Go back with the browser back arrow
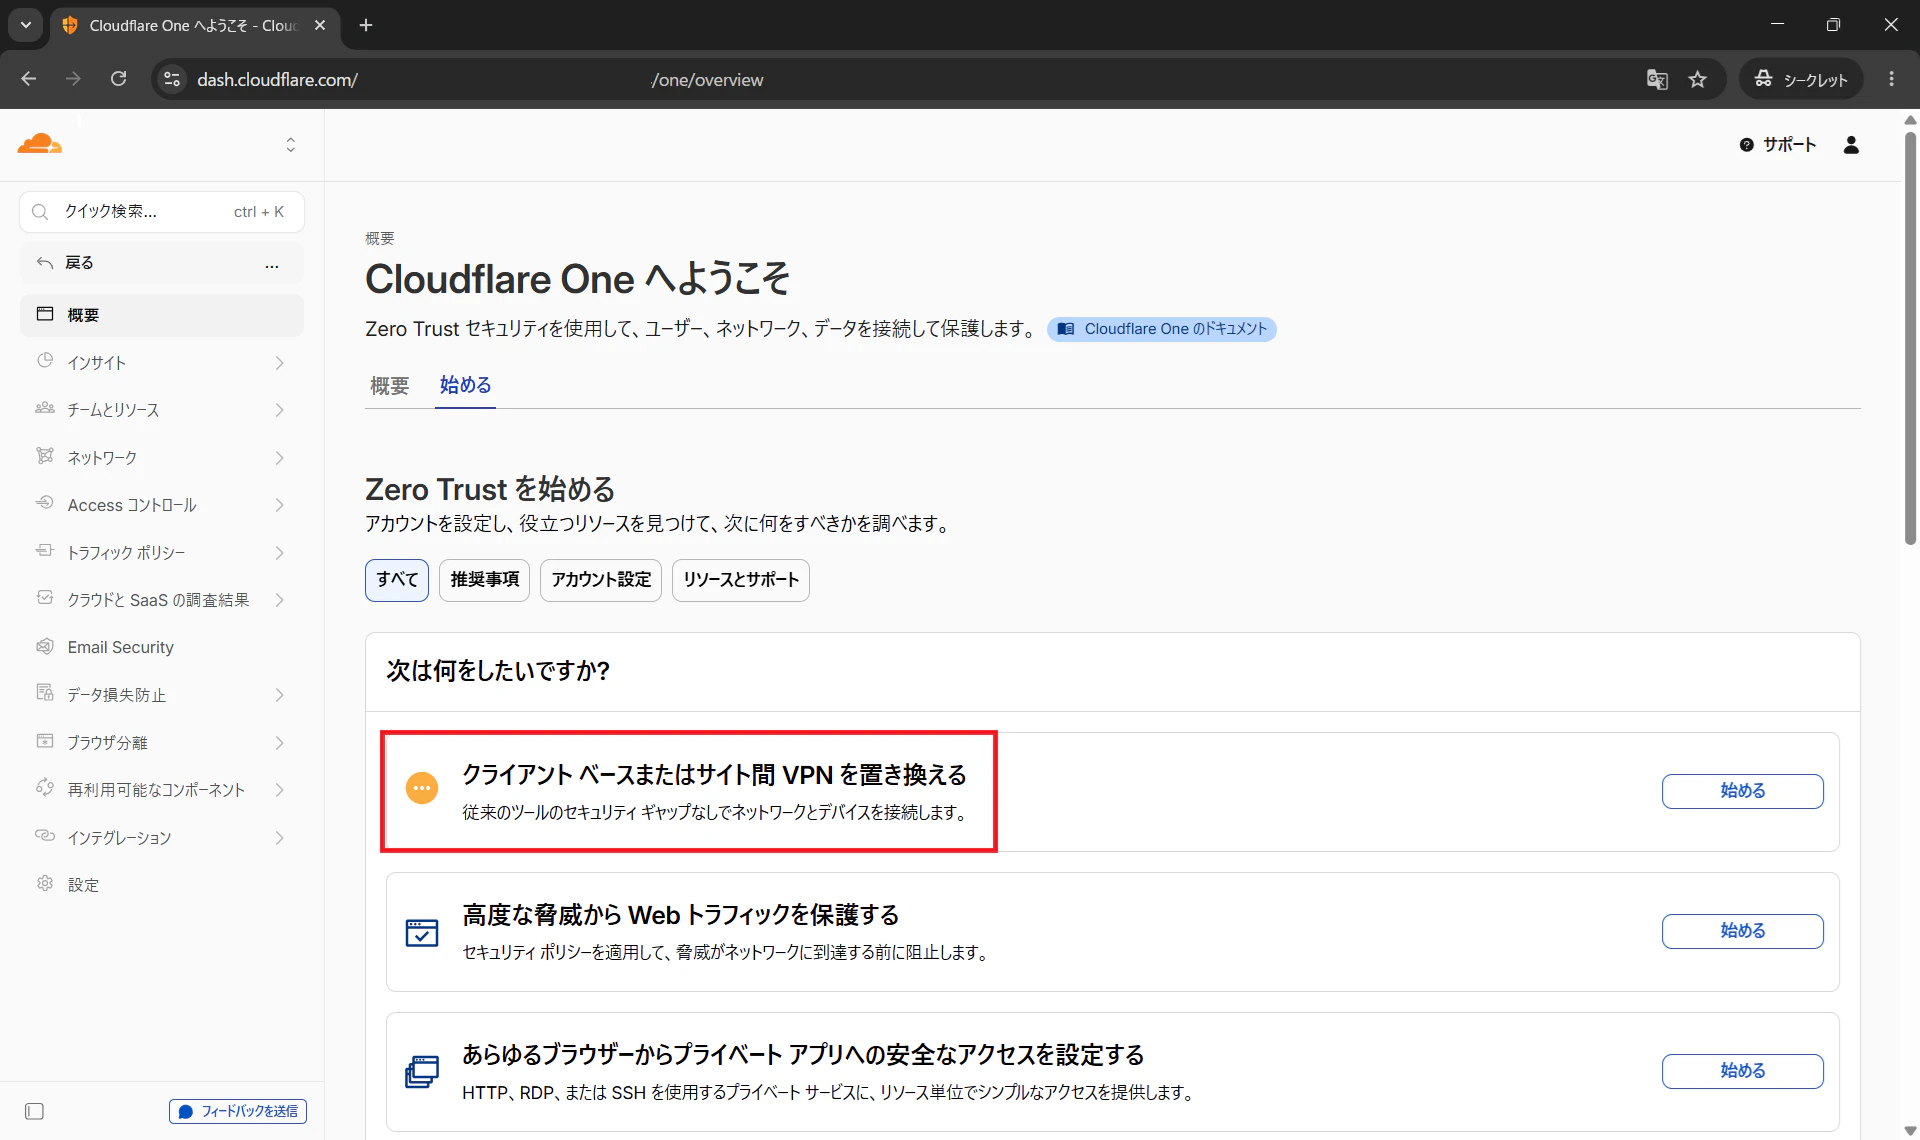1920x1140 pixels. pos(28,79)
